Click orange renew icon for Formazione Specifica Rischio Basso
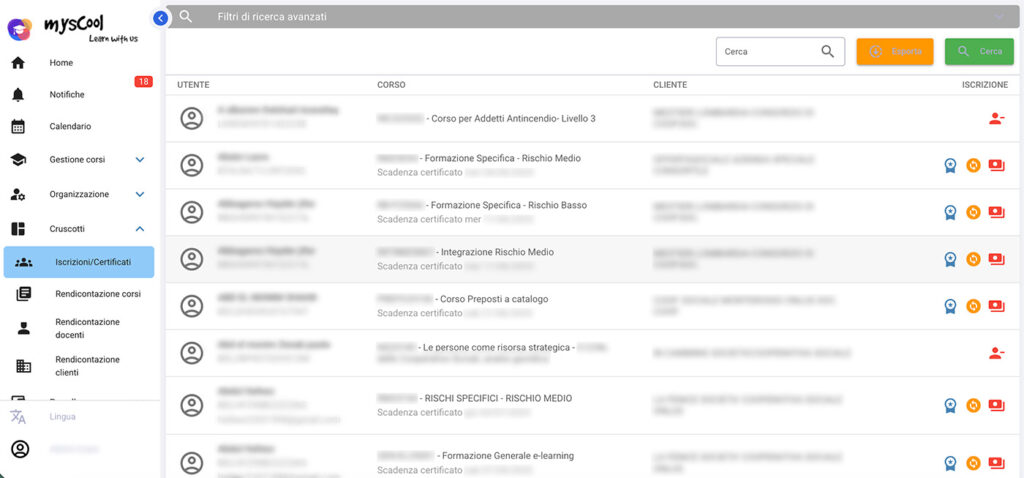This screenshot has height=478, width=1024. [x=973, y=213]
